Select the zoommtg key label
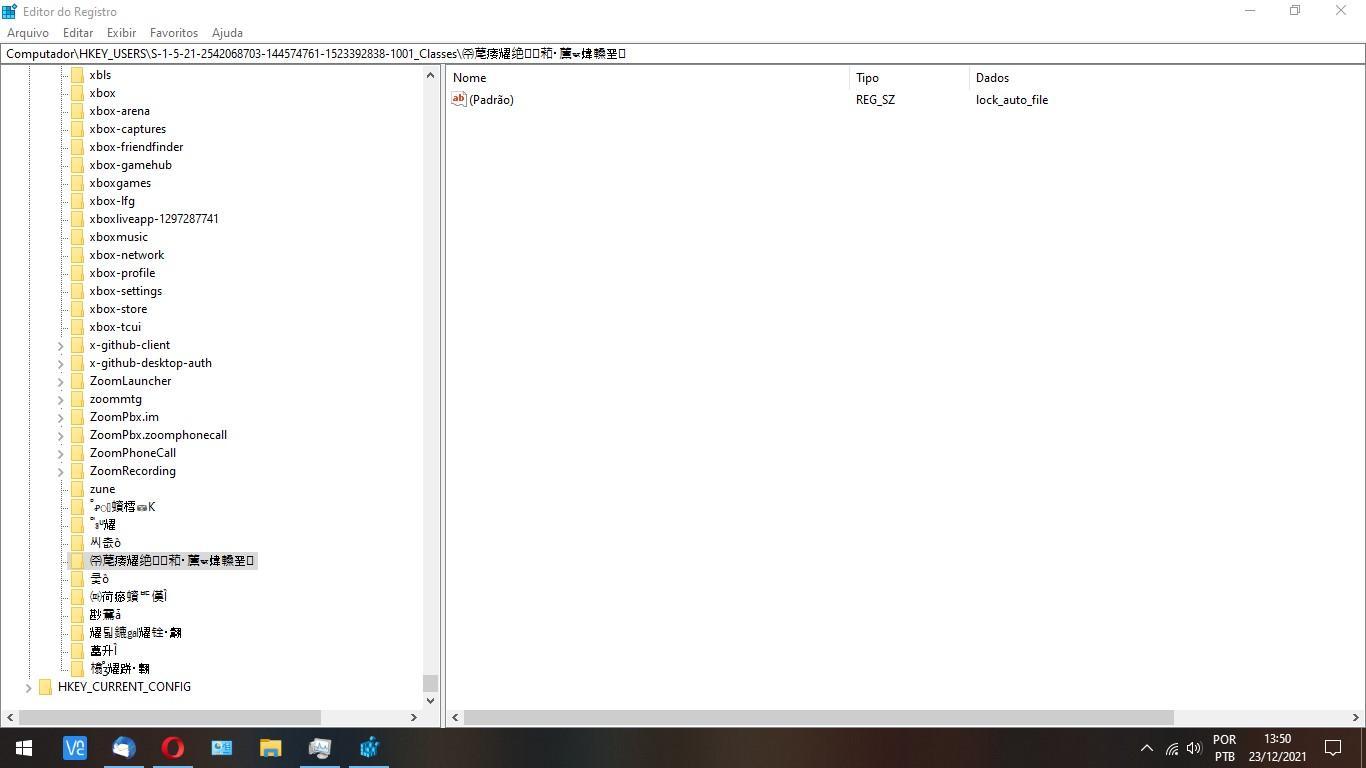This screenshot has width=1366, height=768. 116,399
